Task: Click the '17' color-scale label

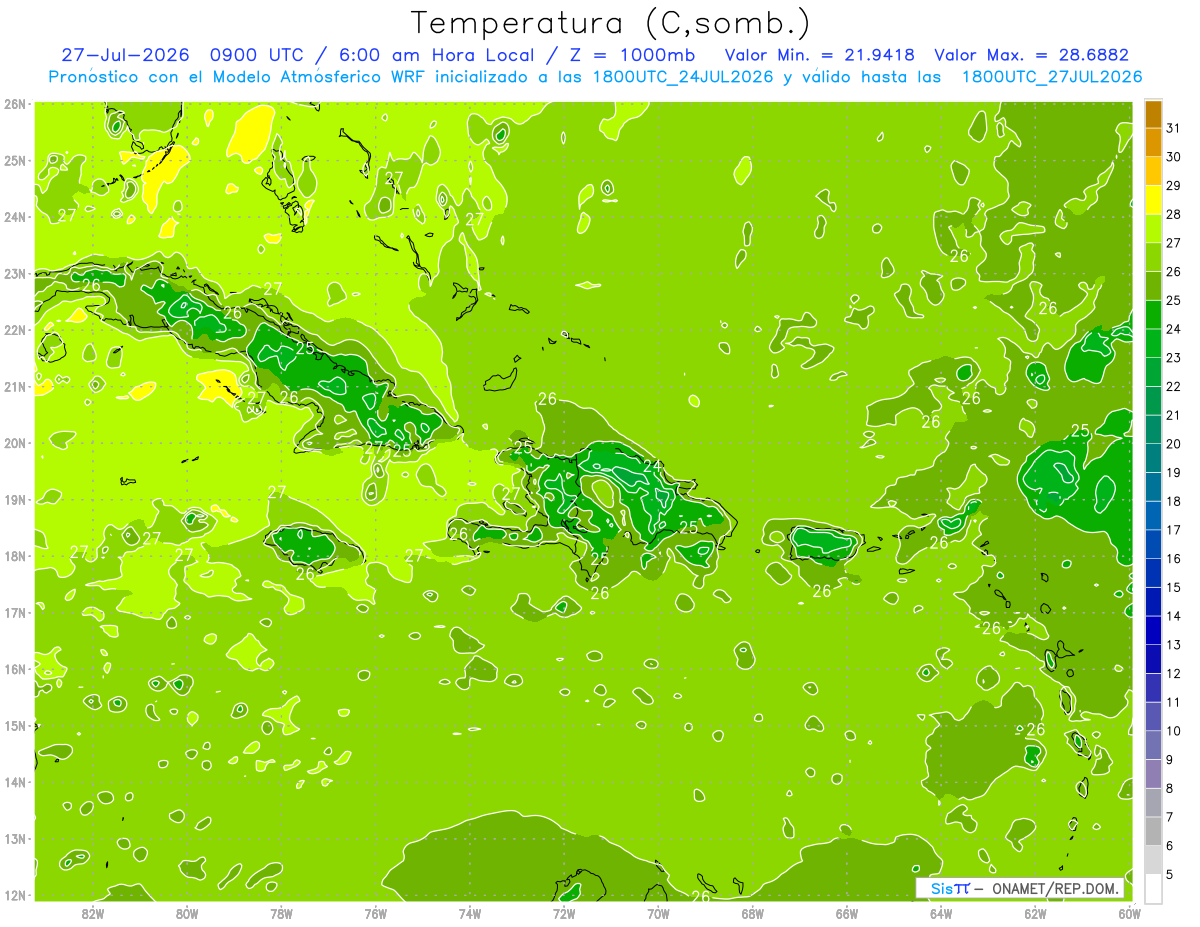Action: click(1173, 530)
